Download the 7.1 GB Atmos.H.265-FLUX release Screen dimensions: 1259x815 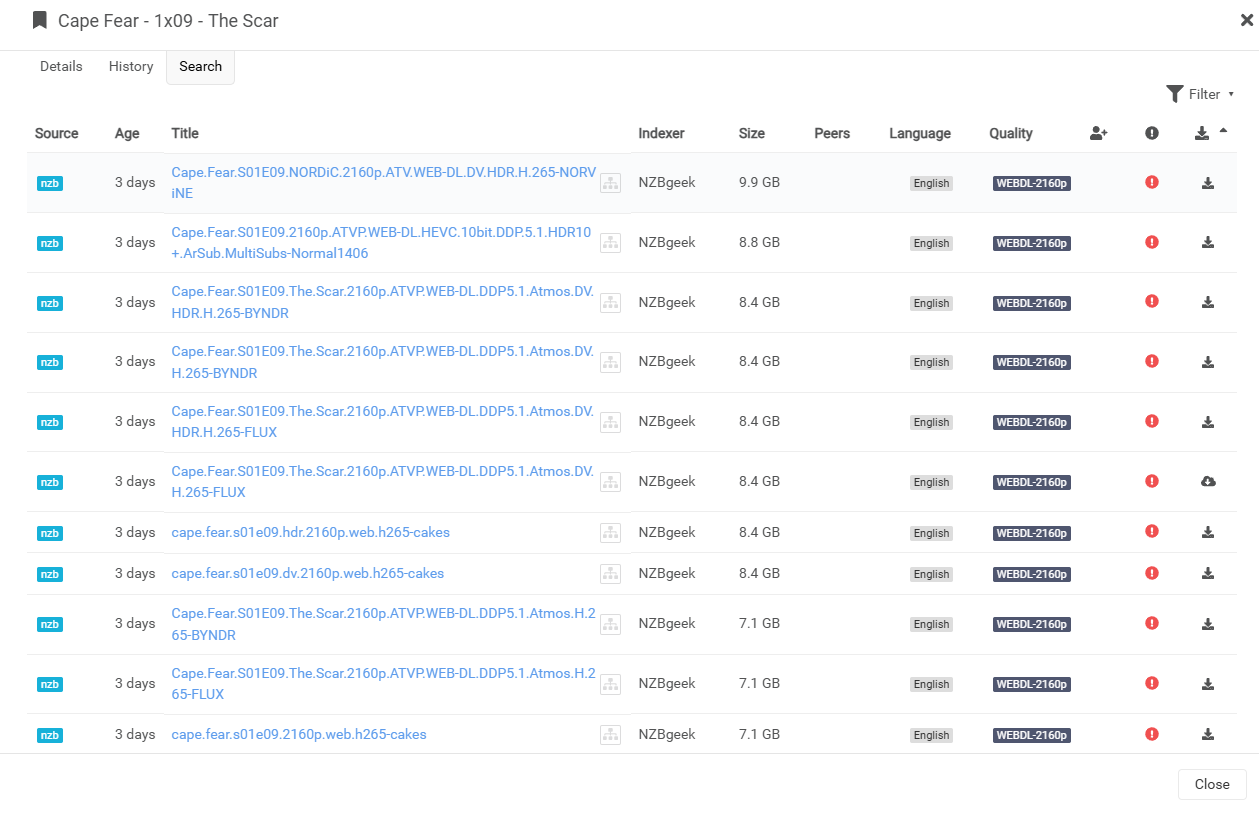1208,684
